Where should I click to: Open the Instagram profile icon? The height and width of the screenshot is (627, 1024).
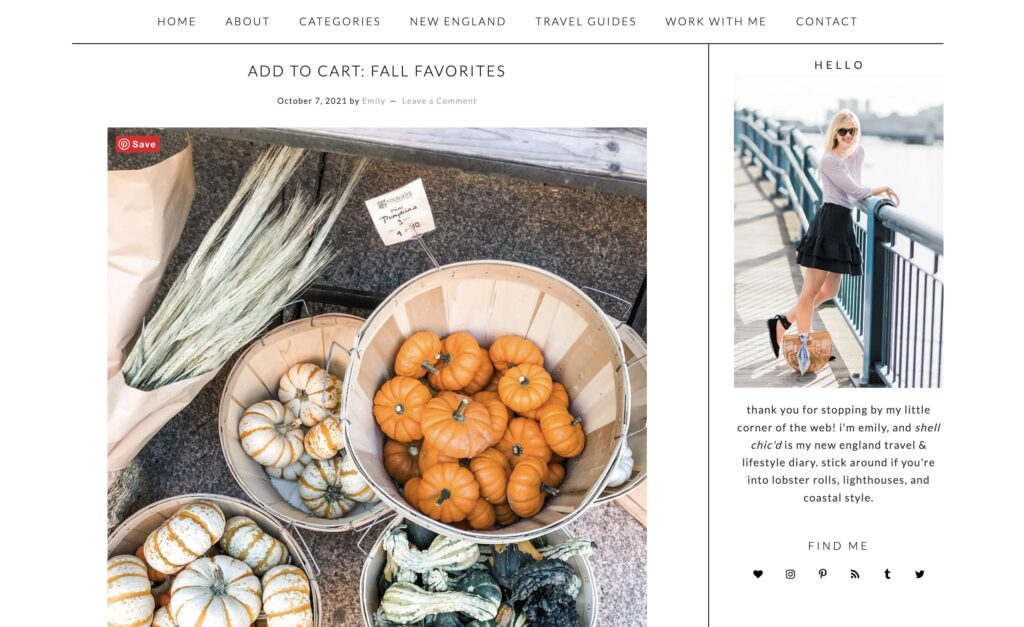click(790, 574)
